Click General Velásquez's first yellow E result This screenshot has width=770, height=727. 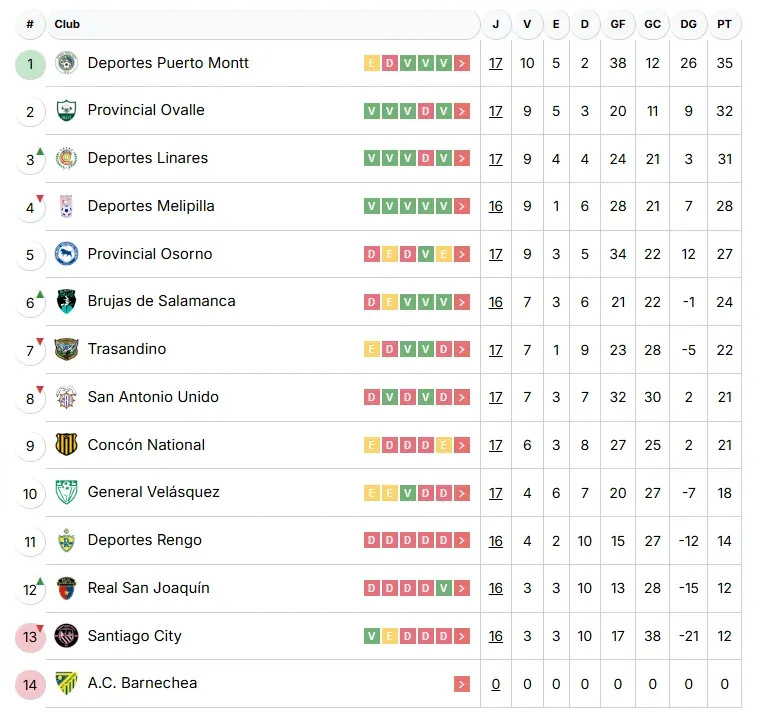pyautogui.click(x=372, y=493)
